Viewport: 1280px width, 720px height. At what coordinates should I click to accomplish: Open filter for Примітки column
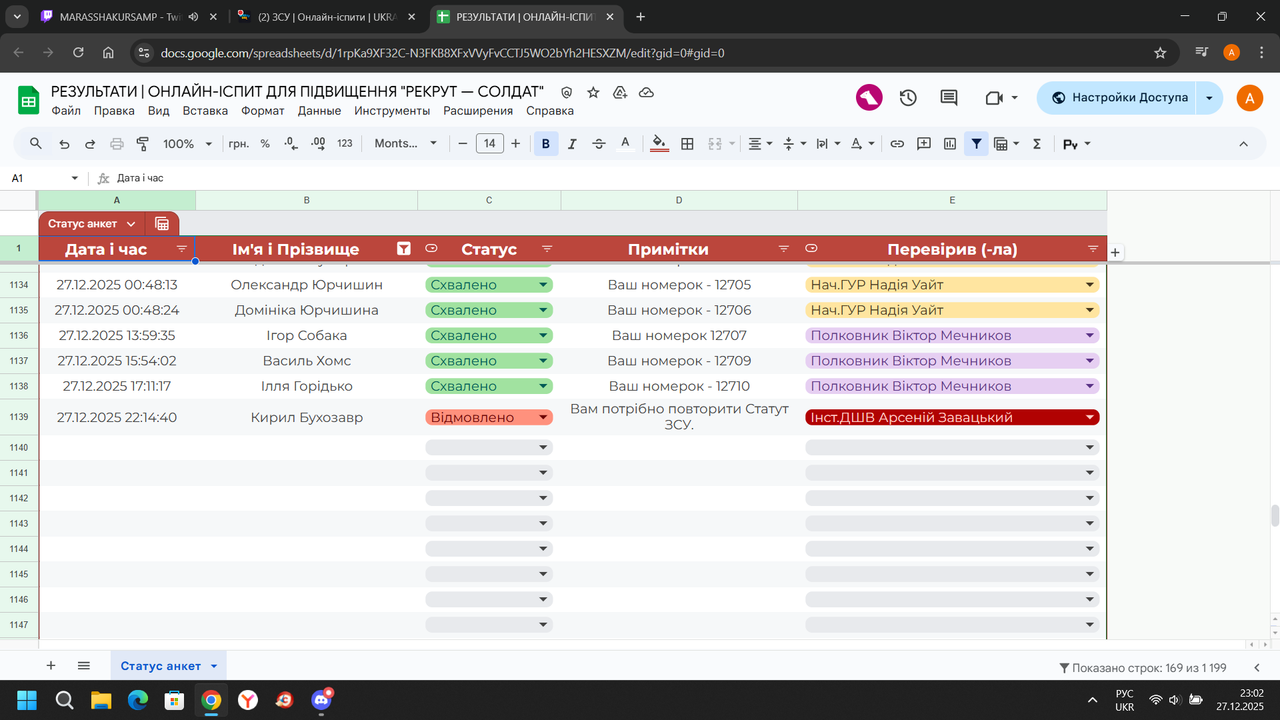[x=784, y=249]
